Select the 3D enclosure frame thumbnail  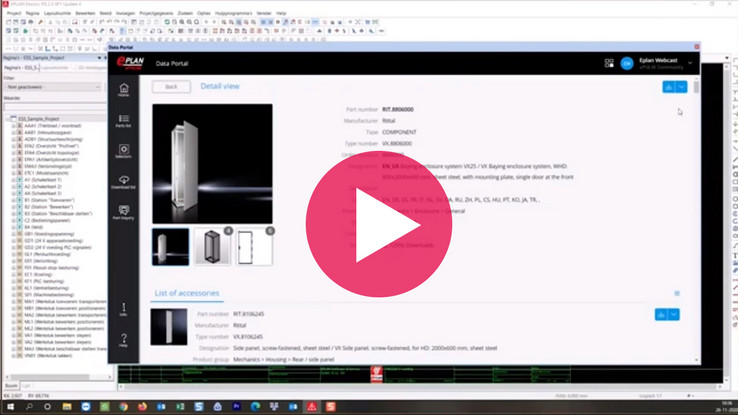click(212, 247)
